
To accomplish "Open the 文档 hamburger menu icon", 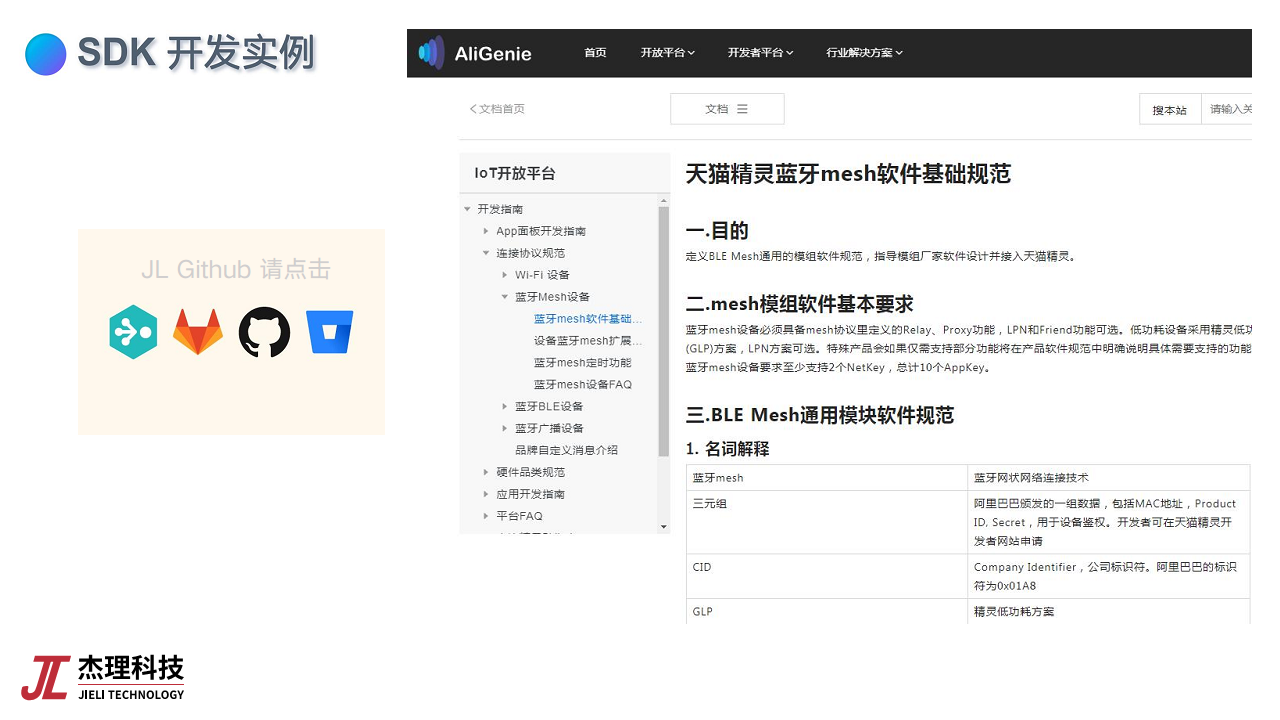I will (x=743, y=109).
